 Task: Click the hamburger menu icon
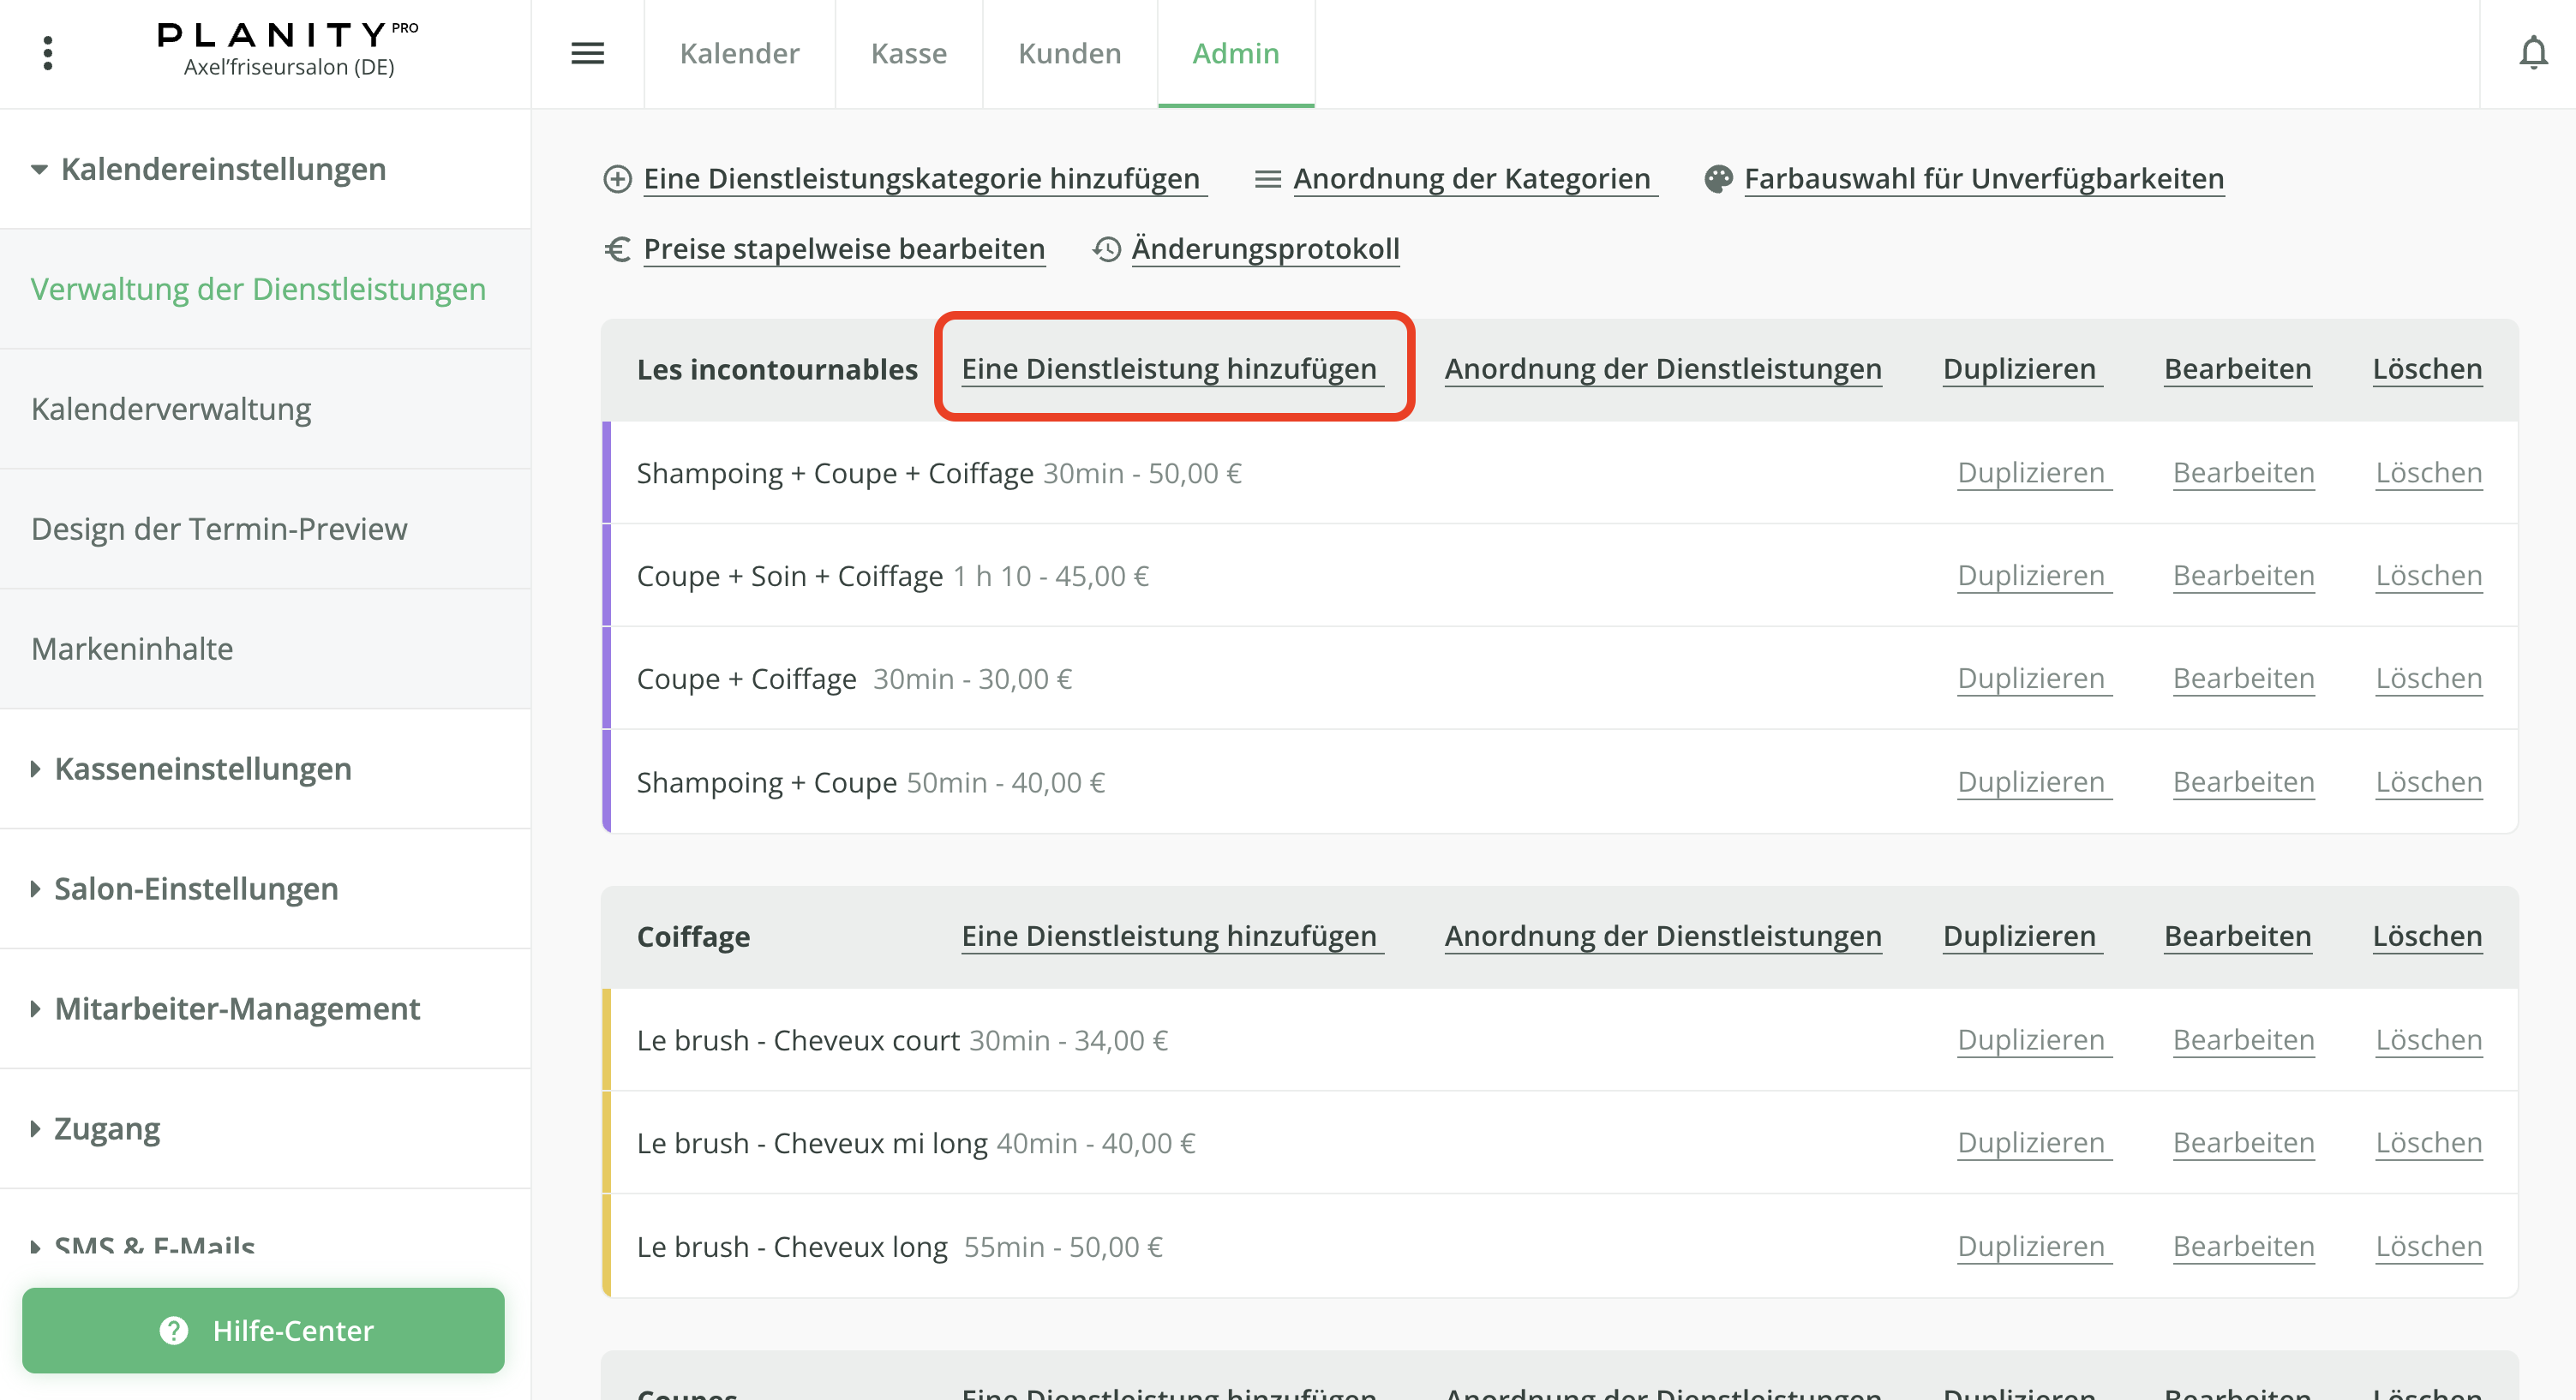587,53
